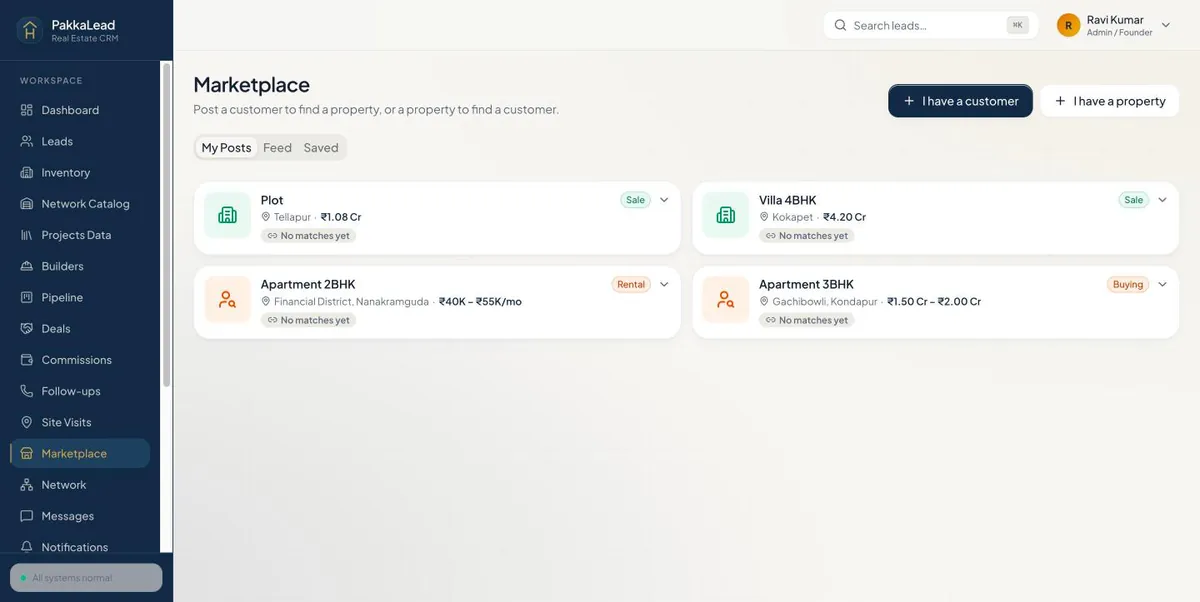Click the Builders briefcase icon

point(27,266)
